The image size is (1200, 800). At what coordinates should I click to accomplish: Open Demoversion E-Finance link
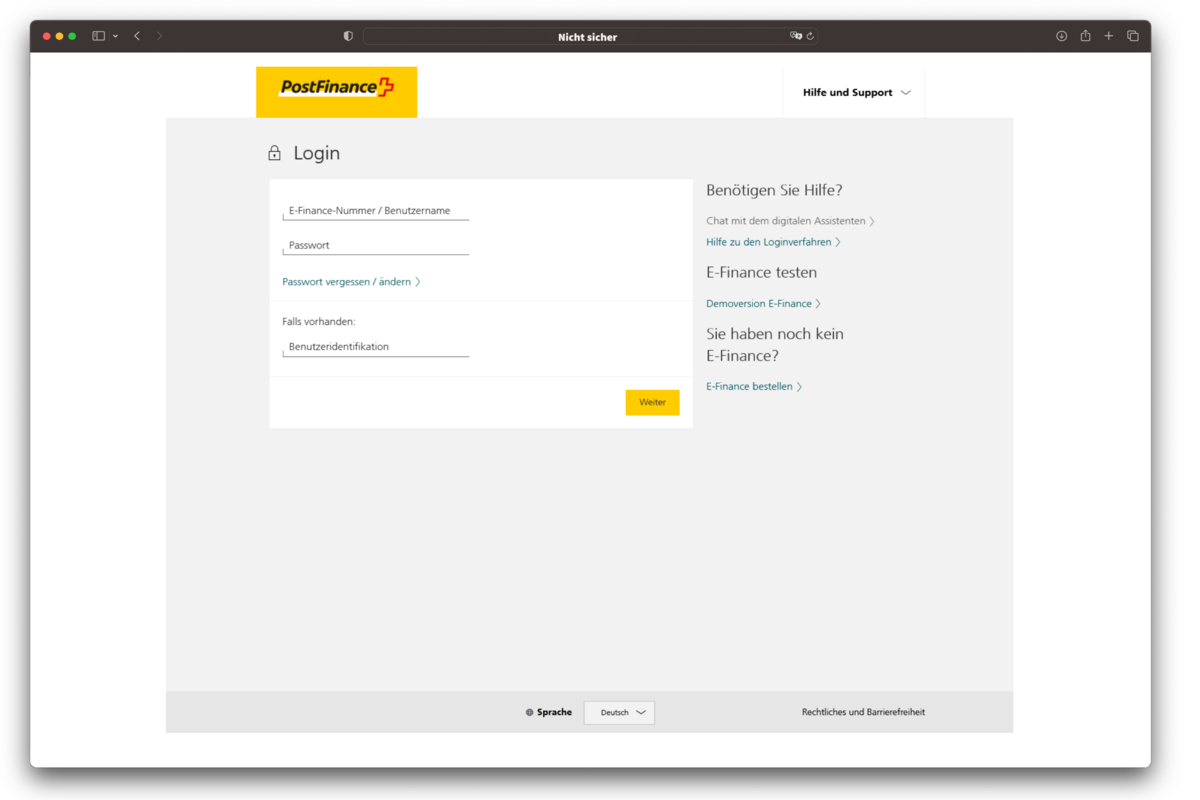tap(763, 303)
